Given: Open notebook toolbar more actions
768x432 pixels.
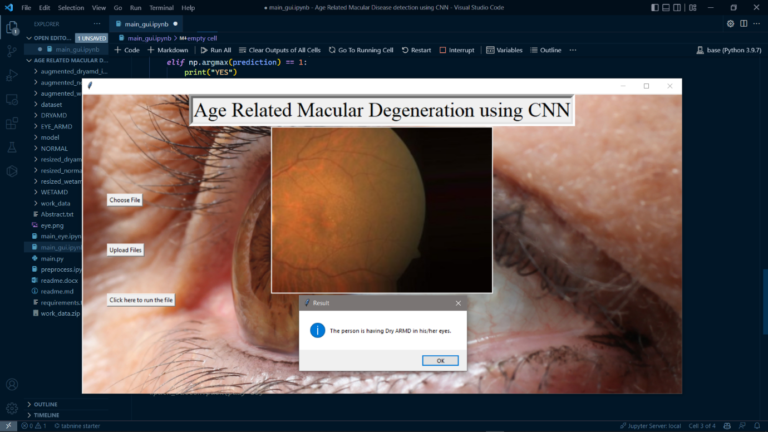Looking at the screenshot, I should click(x=573, y=50).
